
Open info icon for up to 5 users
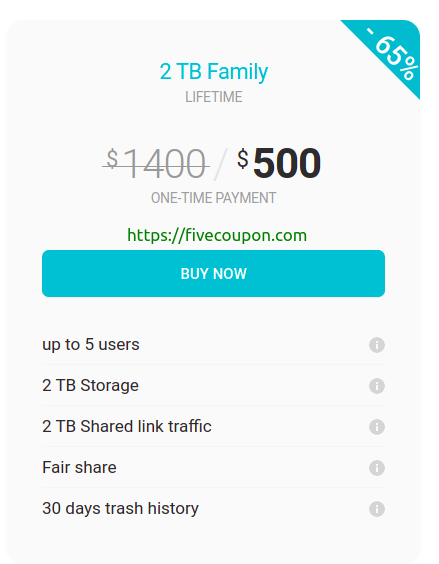click(377, 345)
